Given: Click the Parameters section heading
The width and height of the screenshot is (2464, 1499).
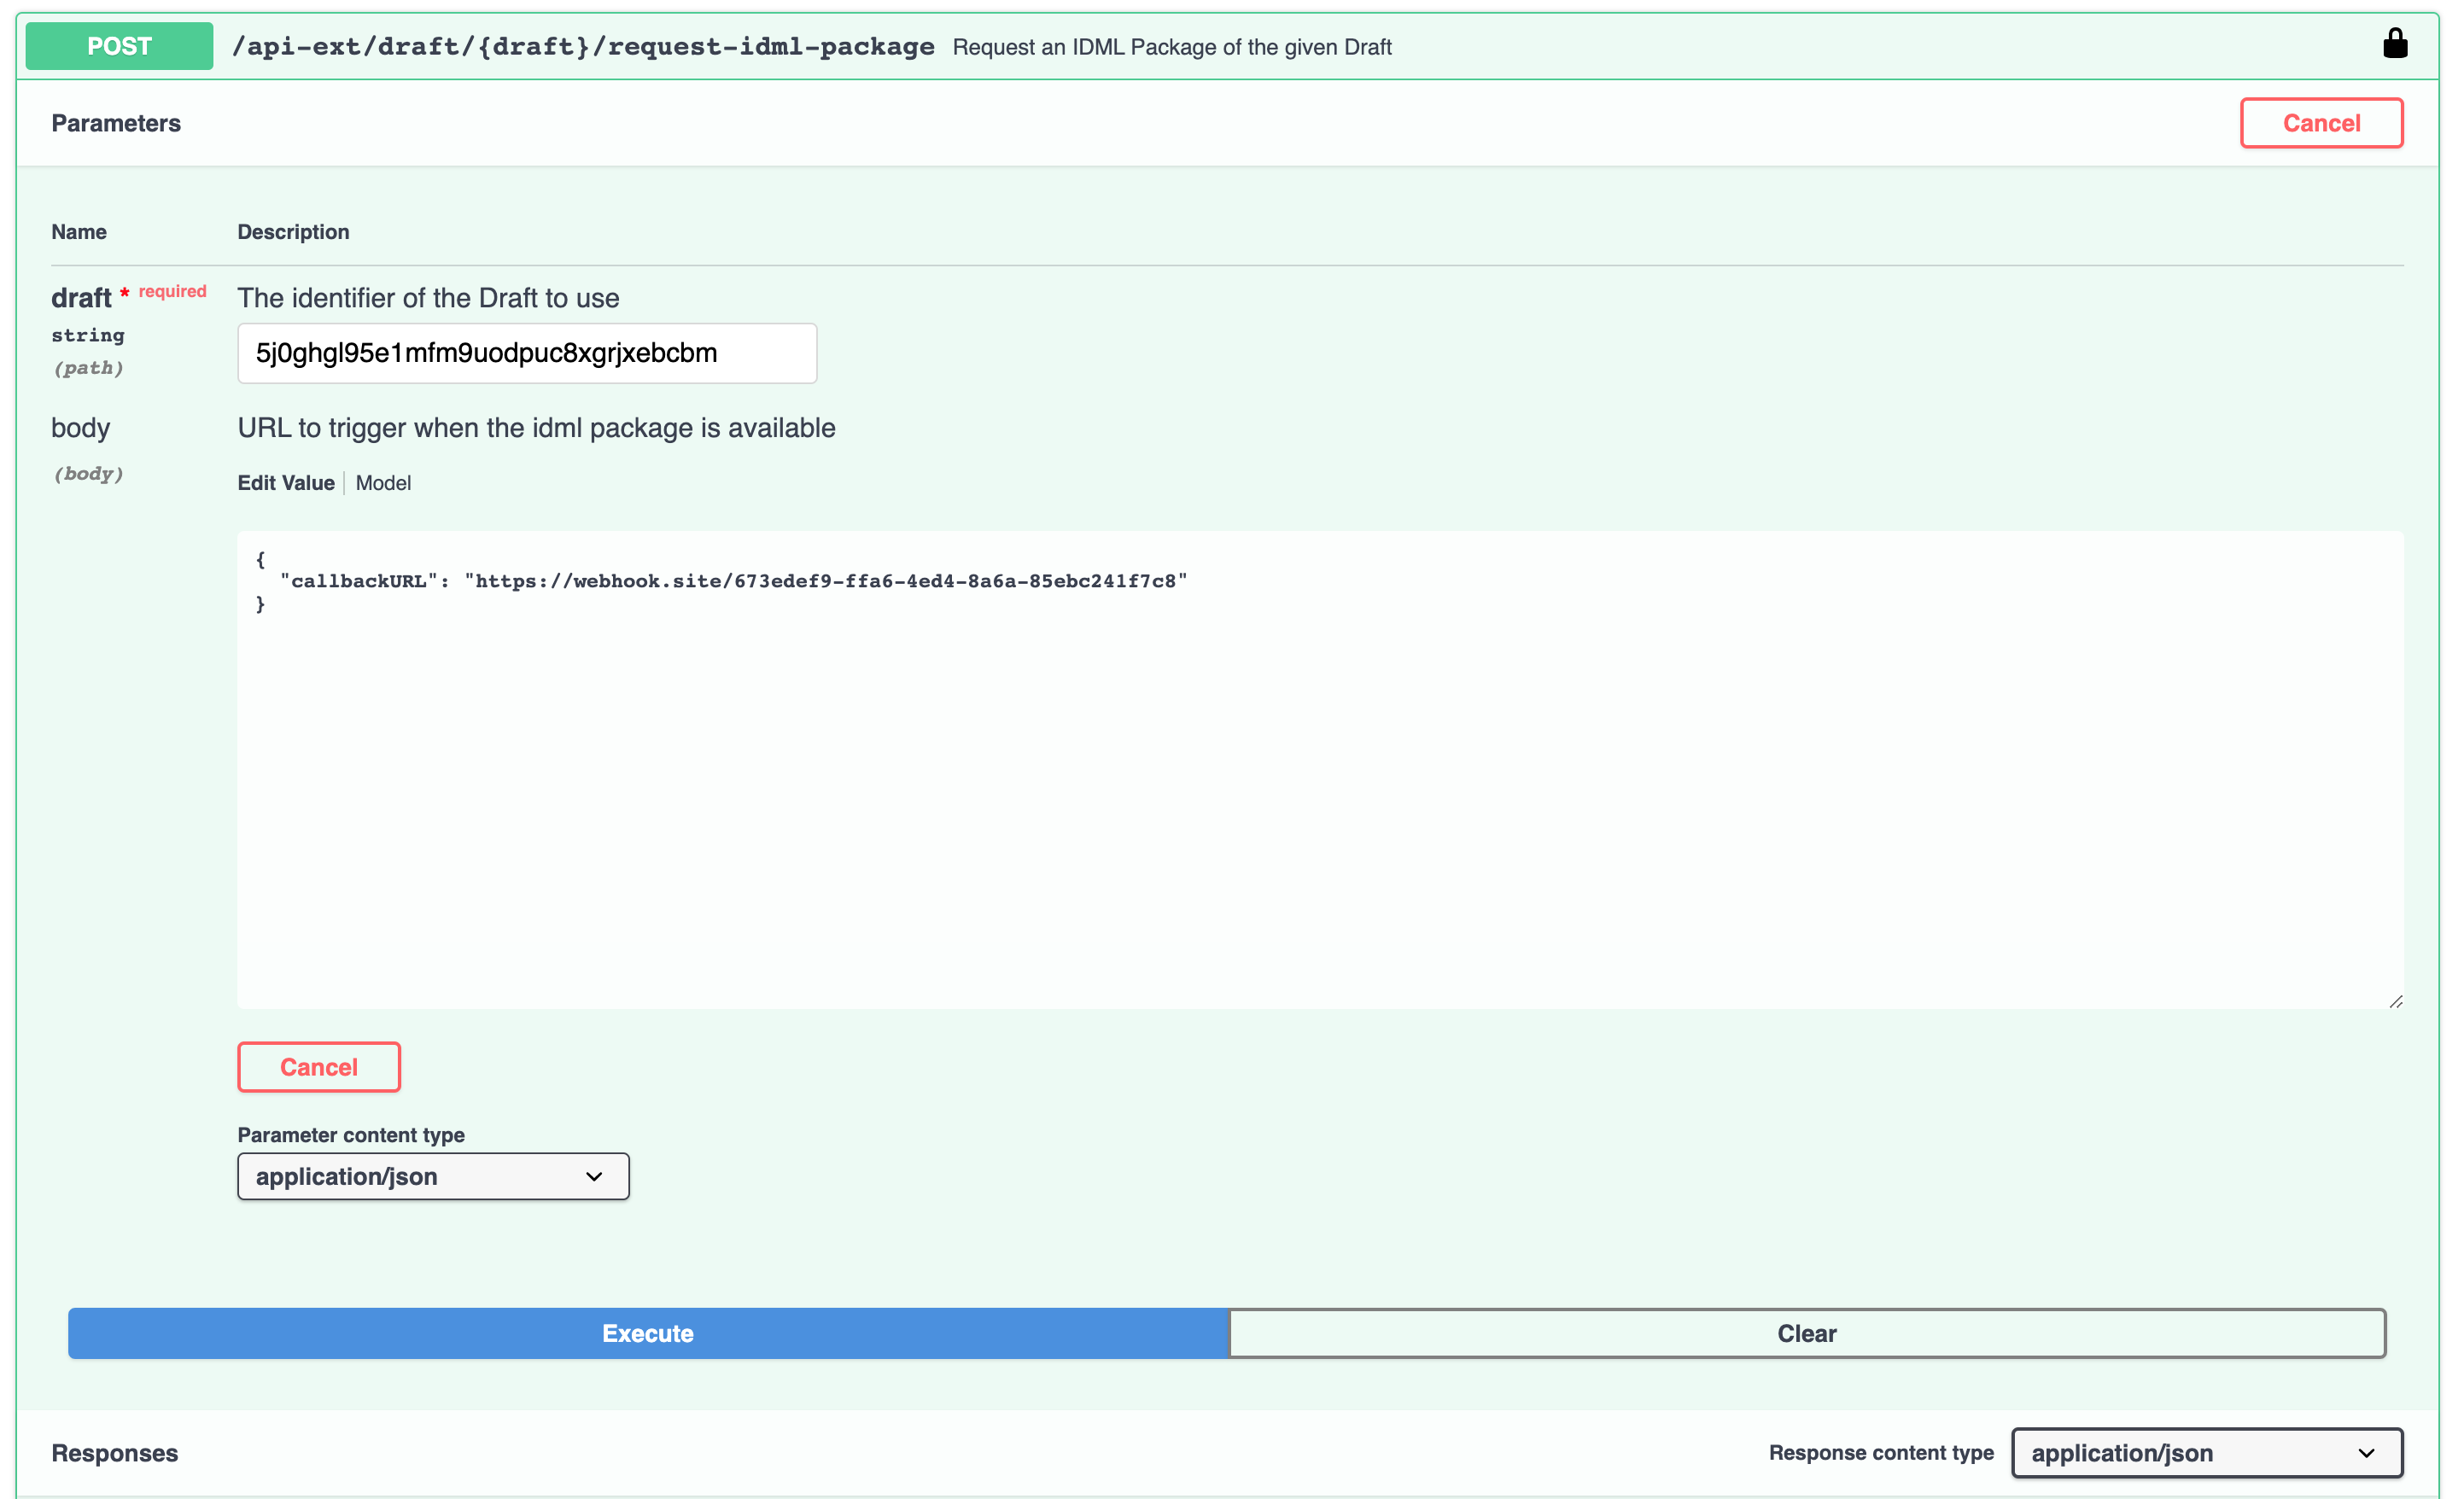Looking at the screenshot, I should coord(116,123).
